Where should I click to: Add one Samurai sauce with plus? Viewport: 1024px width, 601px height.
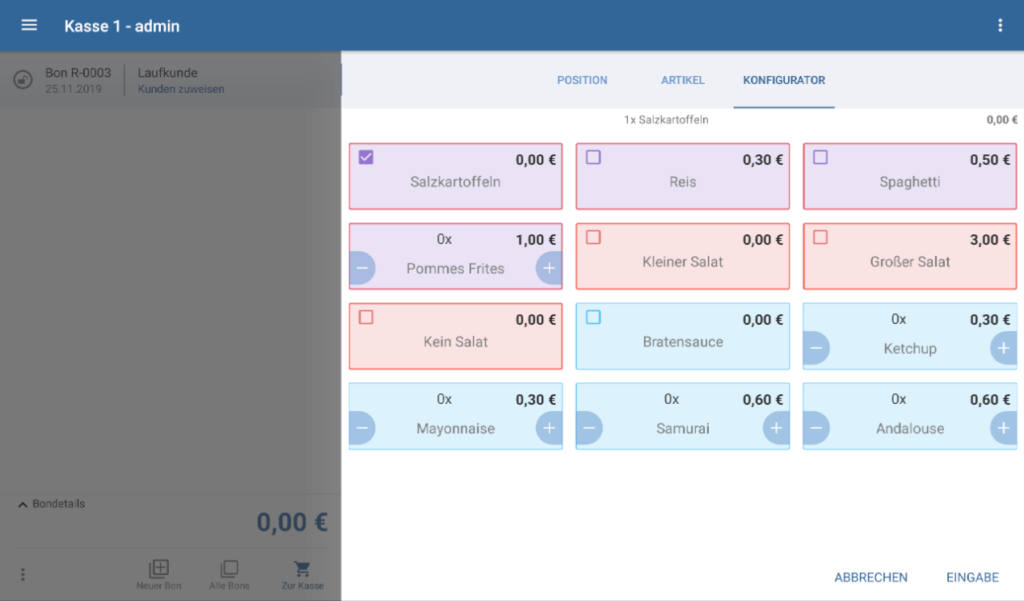pos(776,428)
